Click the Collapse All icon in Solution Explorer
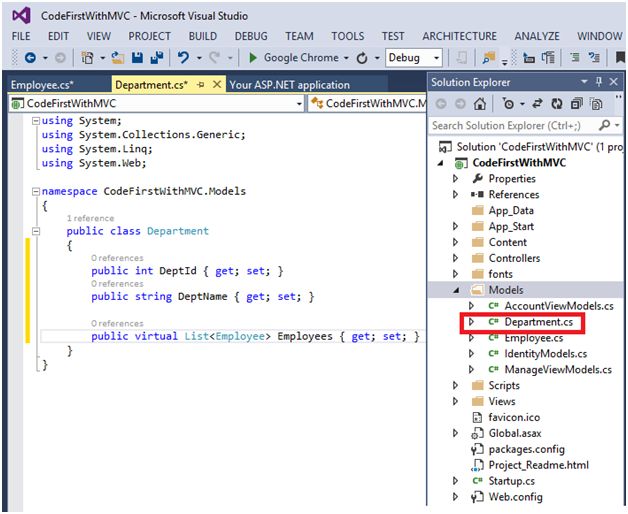Viewport: 628px width, 514px height. pyautogui.click(x=576, y=104)
